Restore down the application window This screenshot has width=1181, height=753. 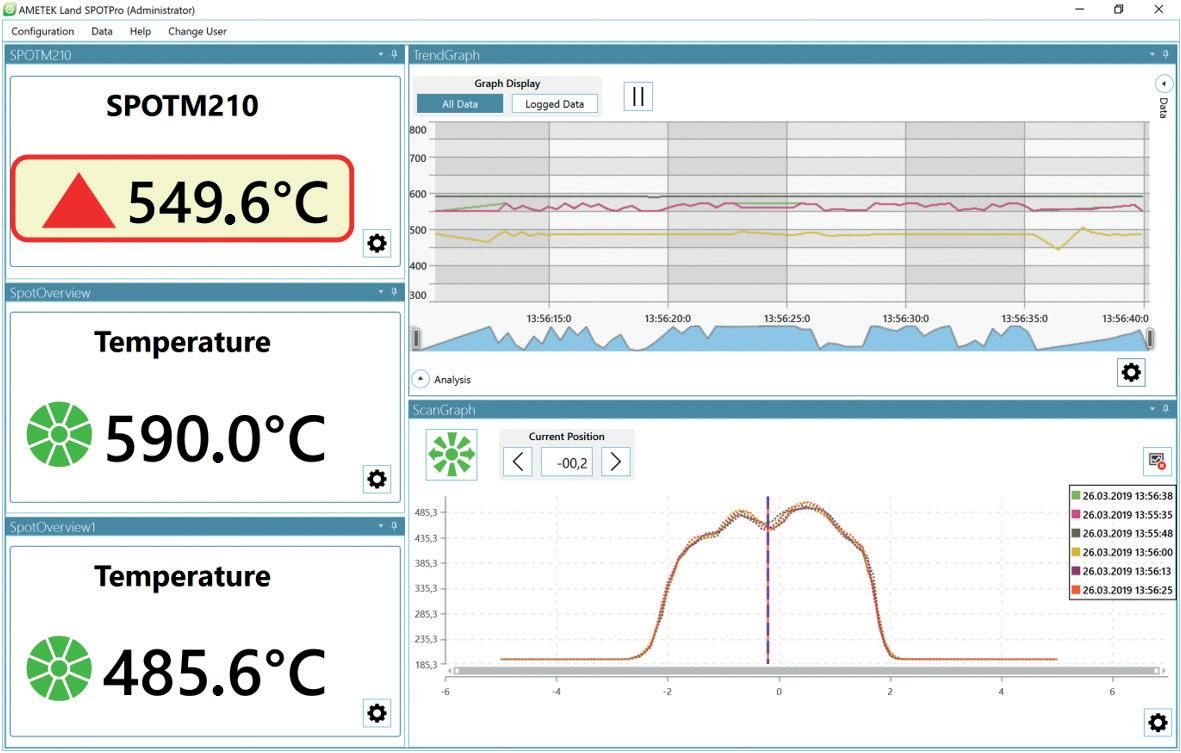(1118, 10)
